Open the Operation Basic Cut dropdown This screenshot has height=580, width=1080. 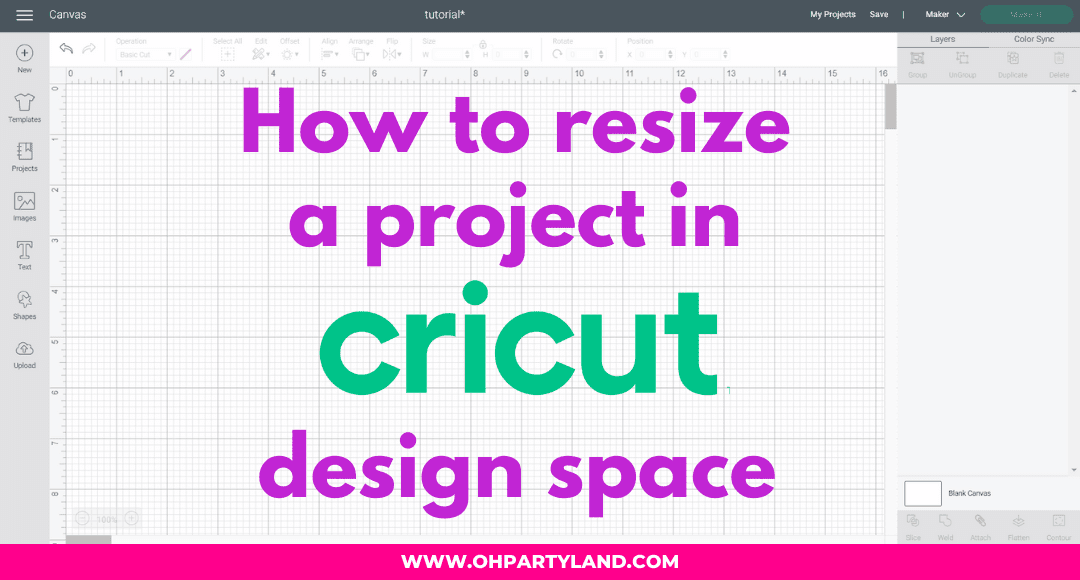click(145, 54)
